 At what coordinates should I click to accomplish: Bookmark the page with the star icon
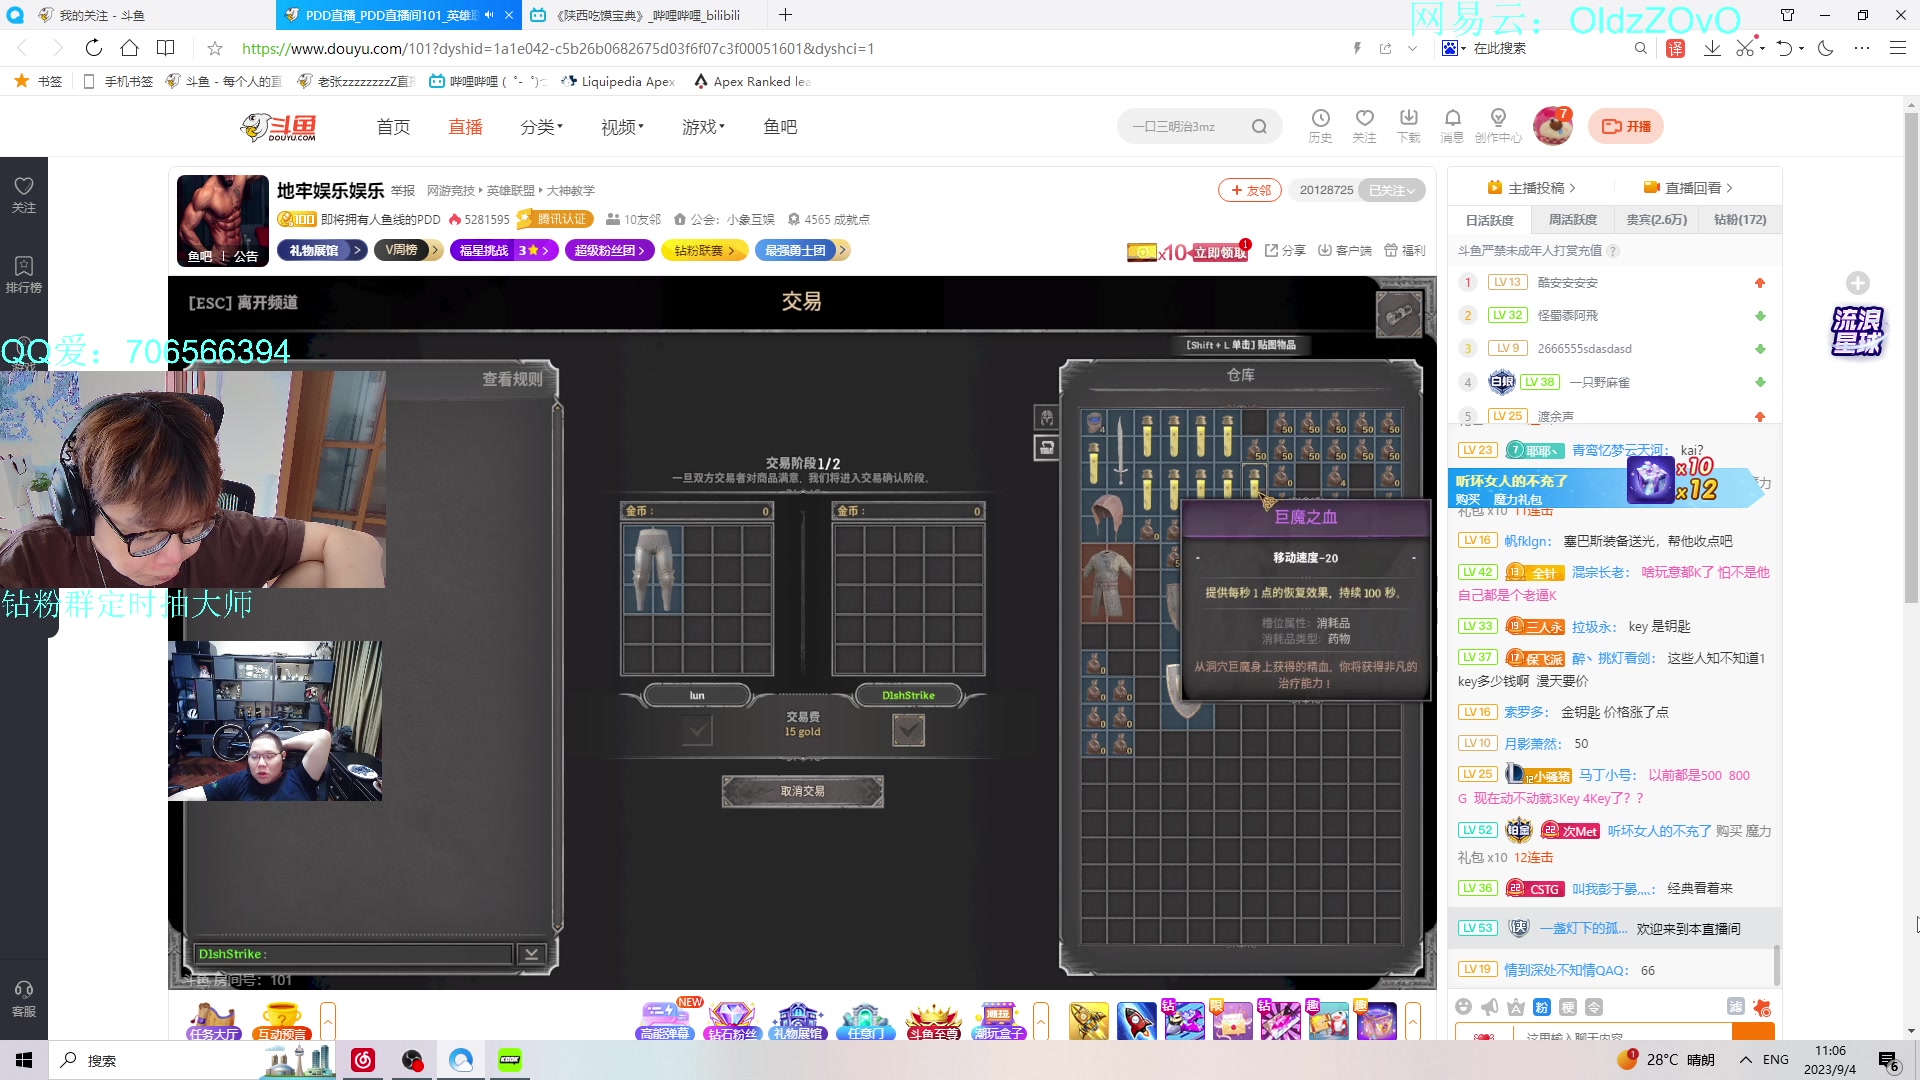[x=215, y=48]
